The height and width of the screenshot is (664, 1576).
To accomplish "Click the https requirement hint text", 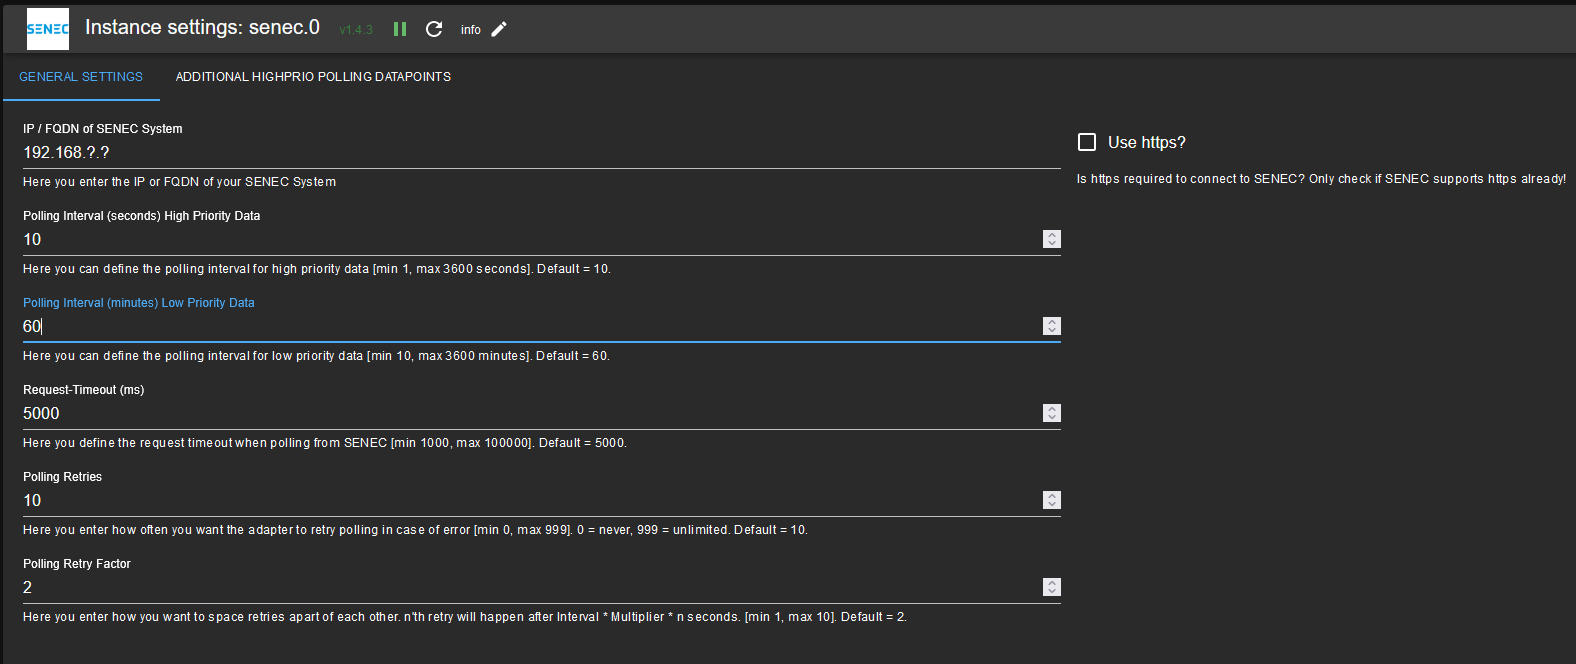I will tap(1321, 179).
